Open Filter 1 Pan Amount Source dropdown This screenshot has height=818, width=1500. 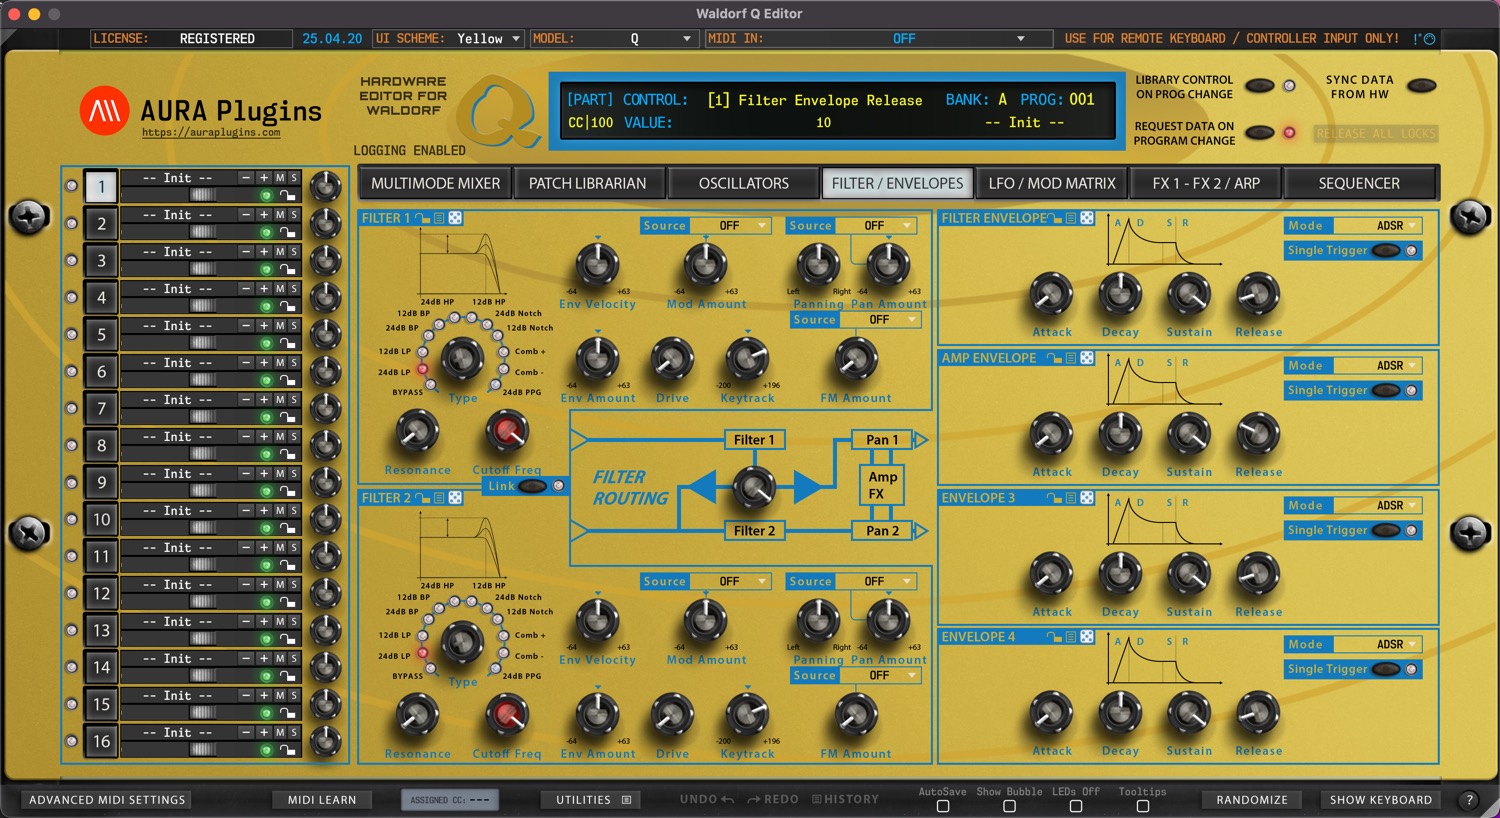coord(876,226)
